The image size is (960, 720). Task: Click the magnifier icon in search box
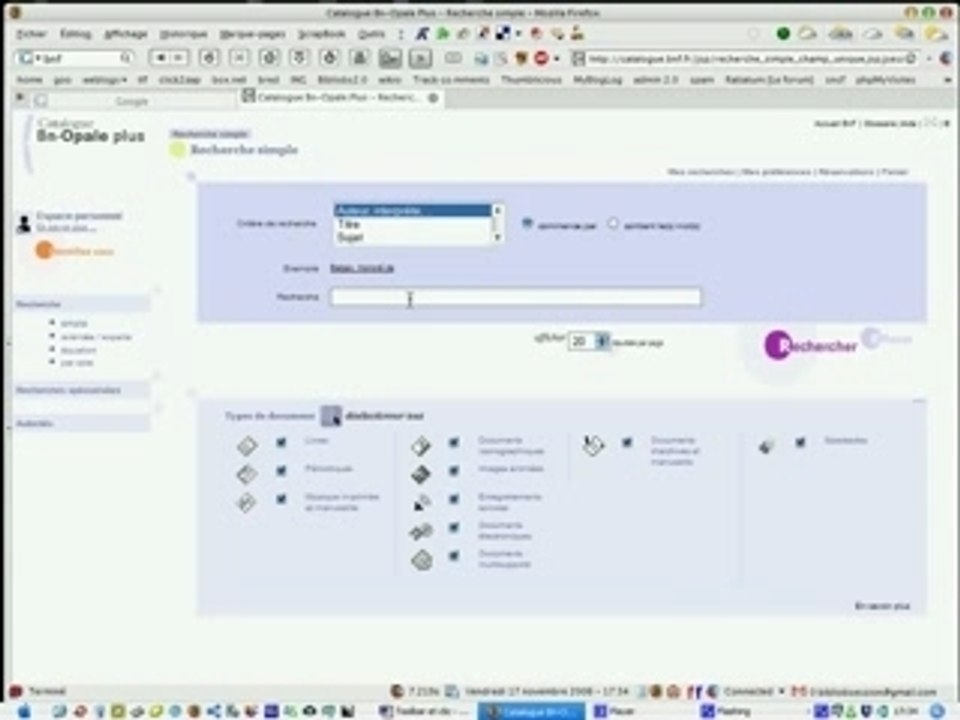(126, 58)
